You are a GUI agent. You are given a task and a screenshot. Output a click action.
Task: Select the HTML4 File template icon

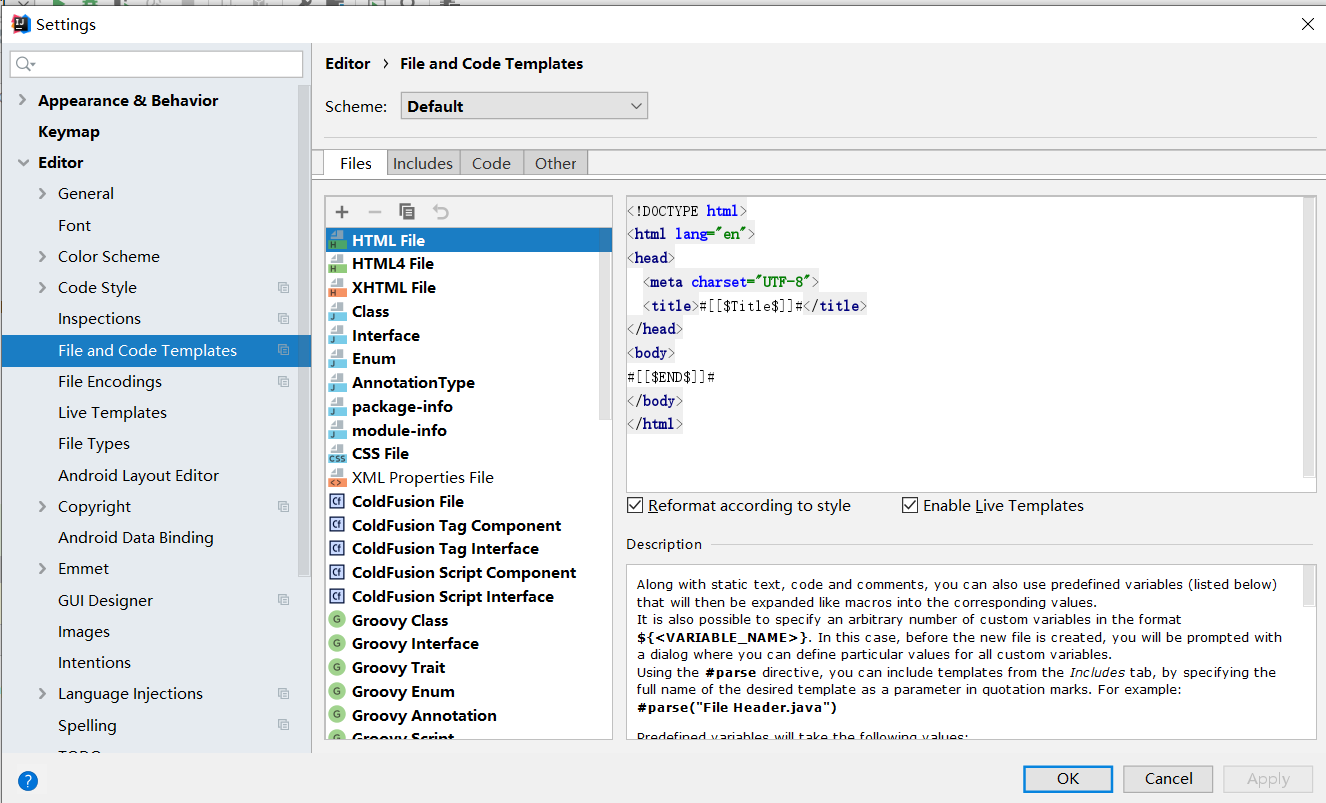pos(337,264)
